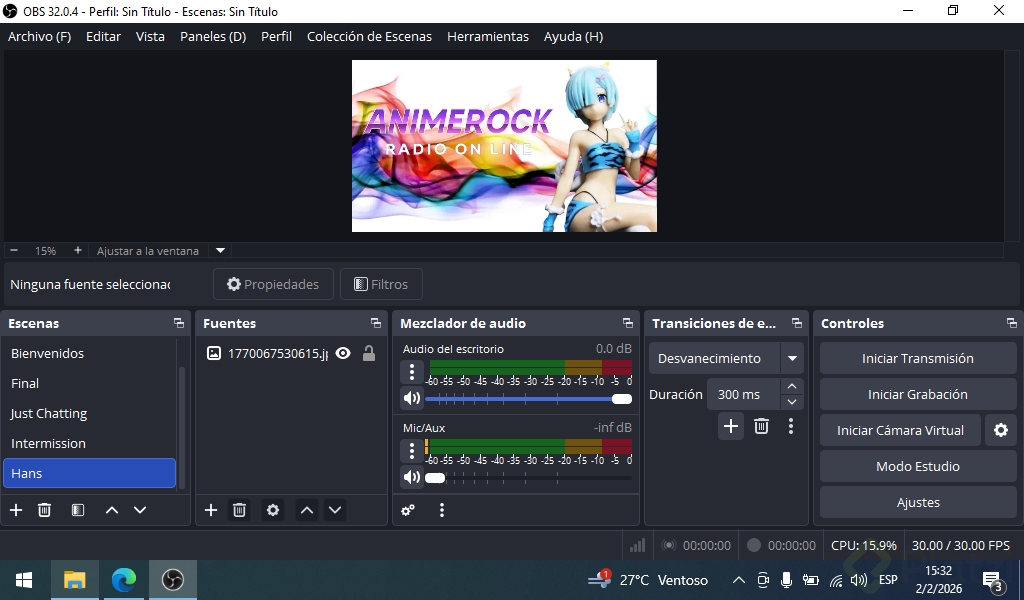1024x600 pixels.
Task: Click Iniciar Transmisión button
Action: (918, 358)
